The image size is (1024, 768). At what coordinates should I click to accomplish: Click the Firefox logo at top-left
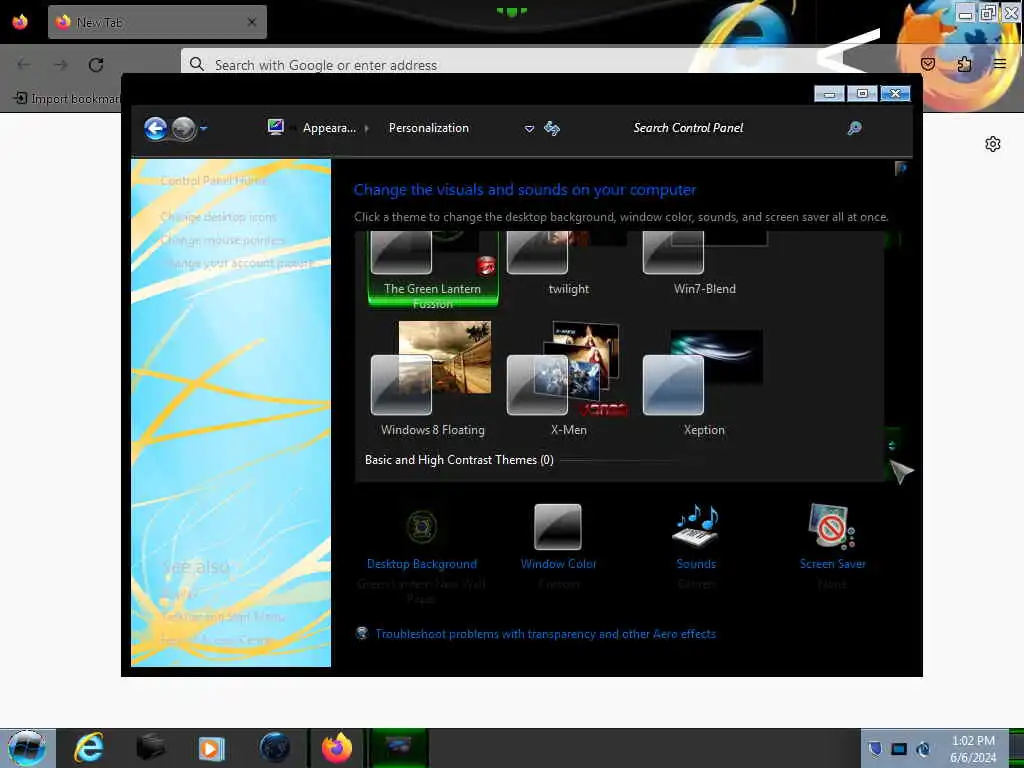point(20,22)
